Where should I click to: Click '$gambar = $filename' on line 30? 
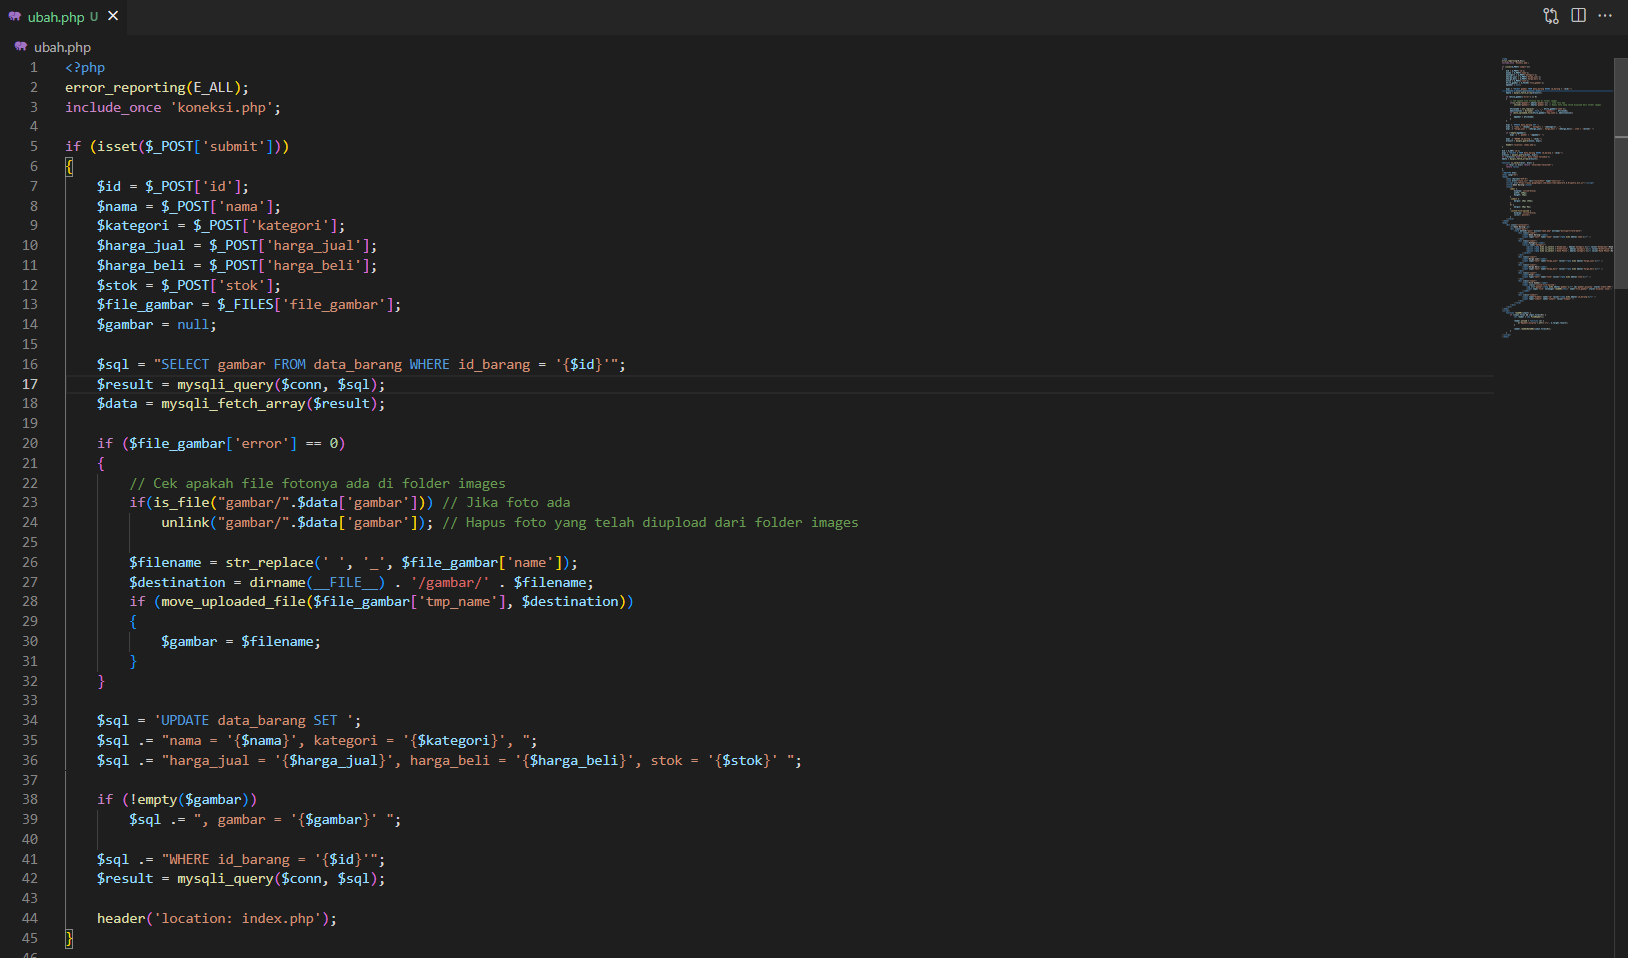pos(237,642)
